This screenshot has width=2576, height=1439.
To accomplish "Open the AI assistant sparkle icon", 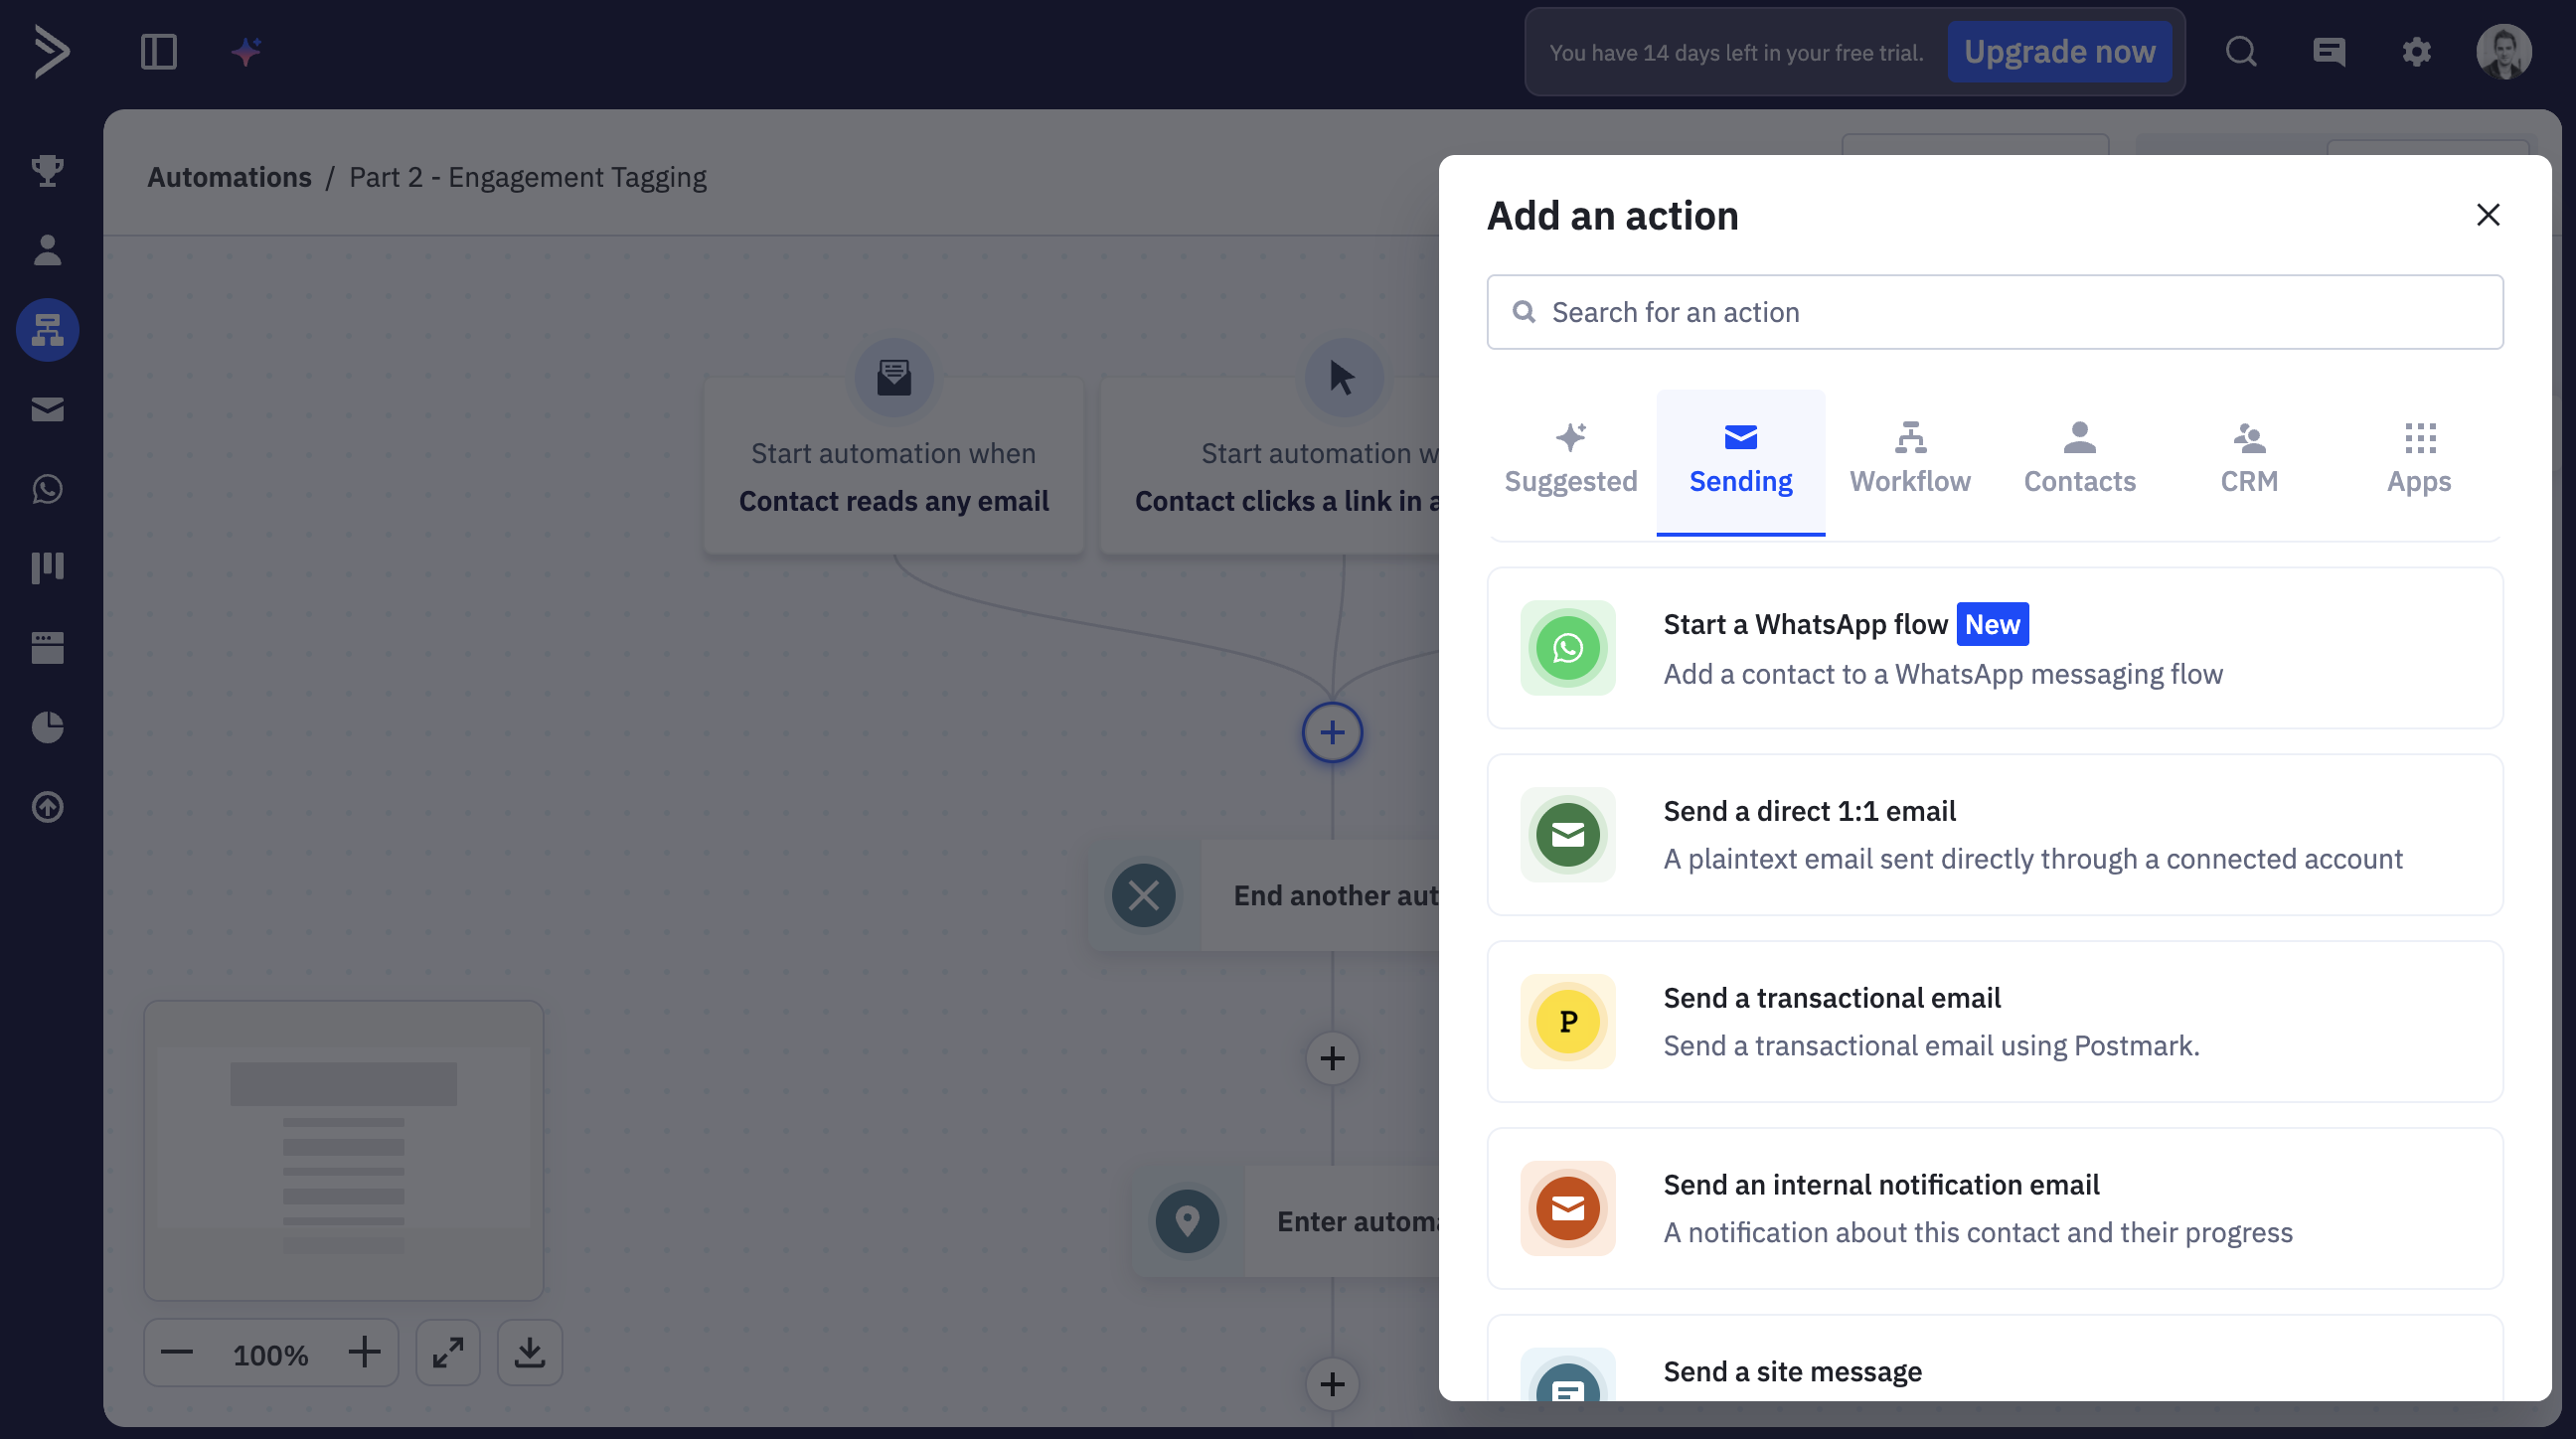I will tap(245, 51).
